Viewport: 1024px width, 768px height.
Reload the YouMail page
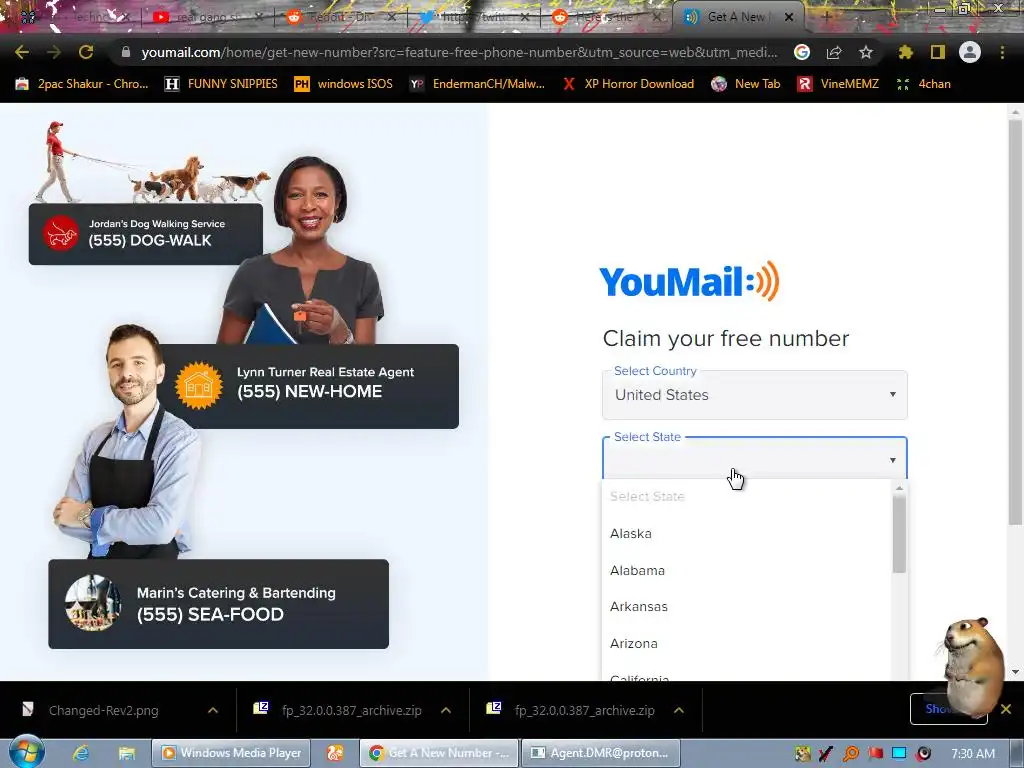click(x=86, y=52)
